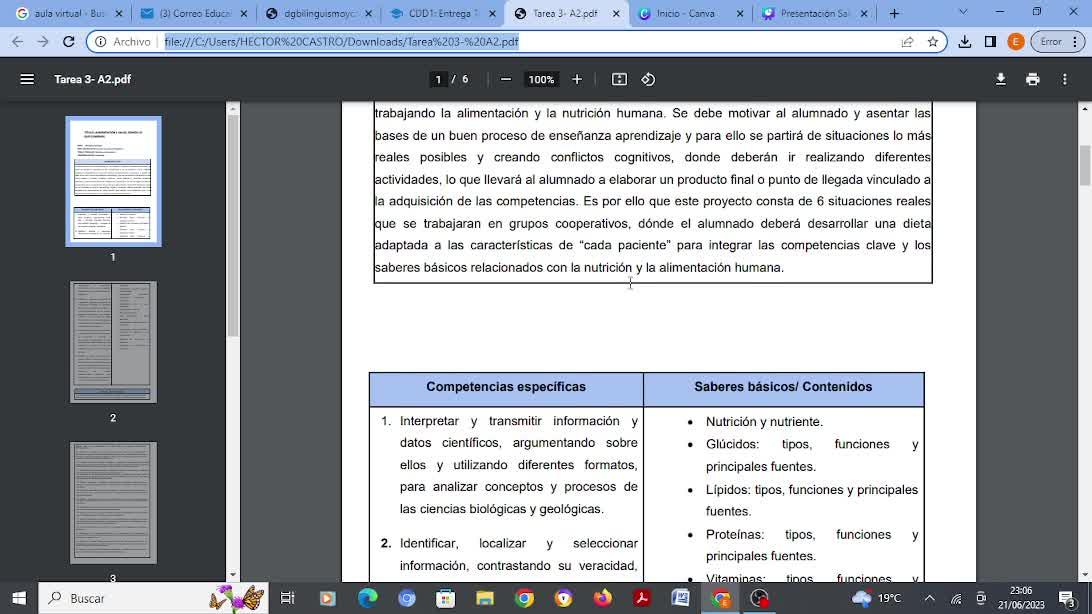Viewport: 1092px width, 614px height.
Task: Click the Error update button
Action: (1058, 42)
